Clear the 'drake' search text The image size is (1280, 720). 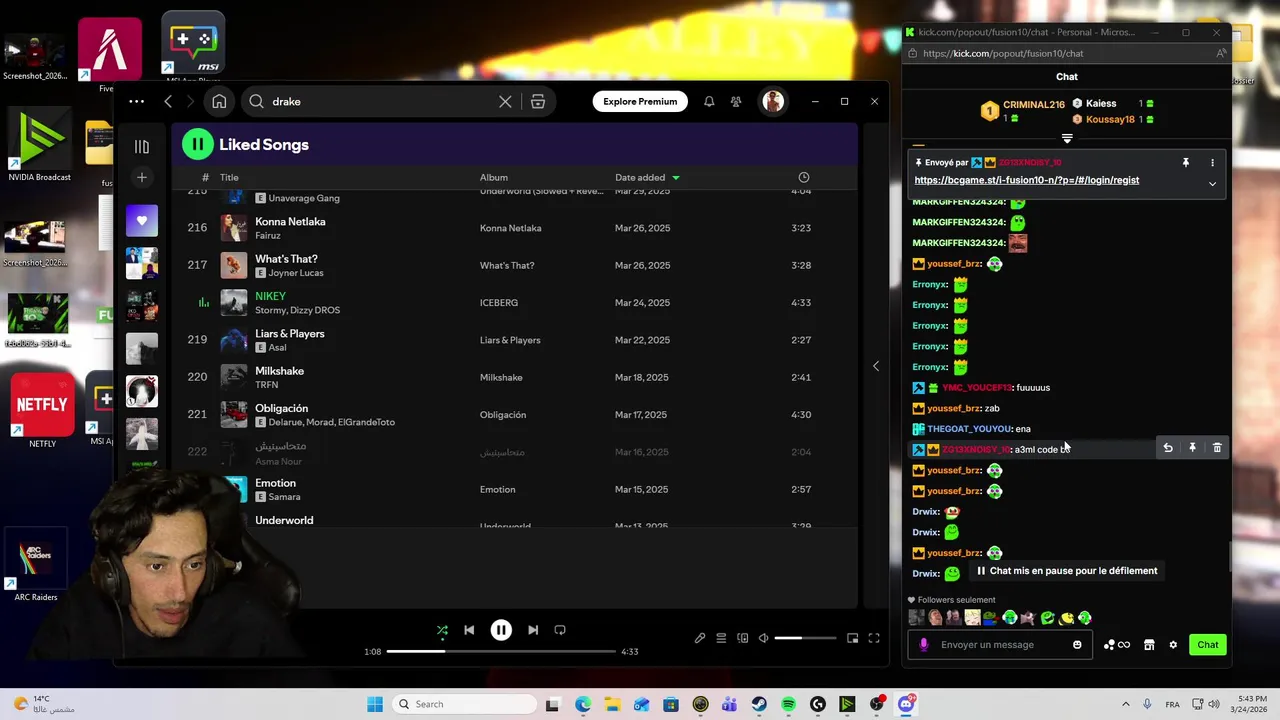pyautogui.click(x=505, y=101)
